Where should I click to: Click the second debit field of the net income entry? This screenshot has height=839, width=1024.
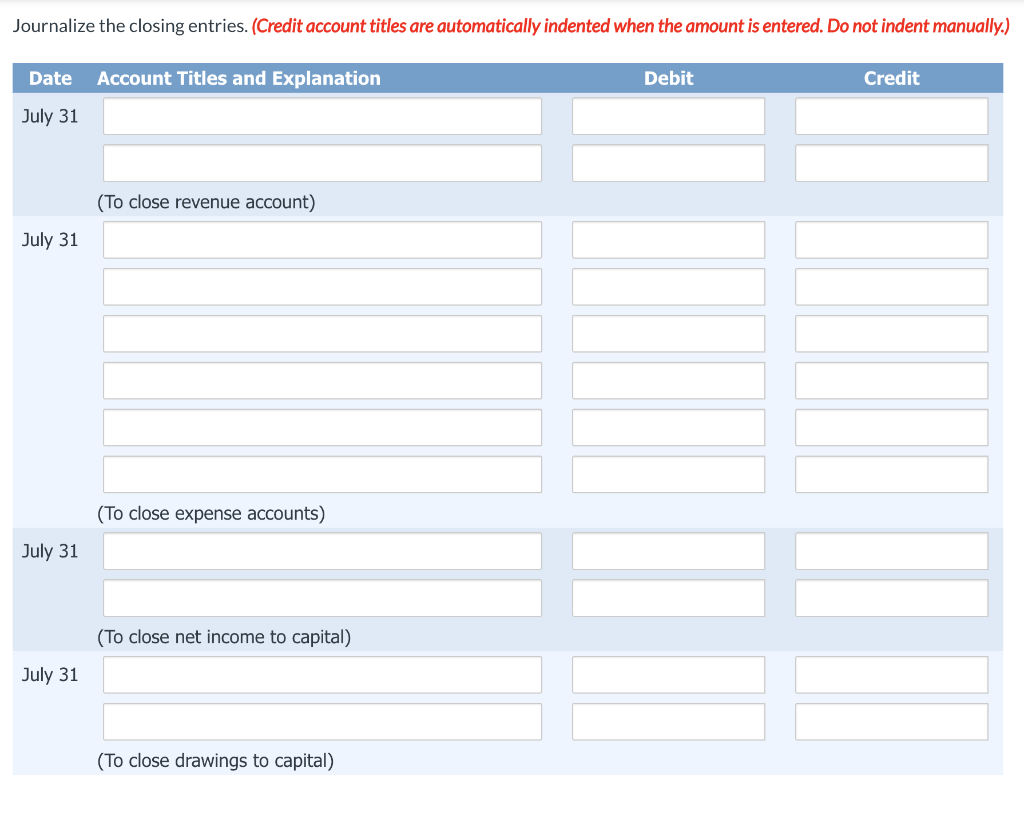click(x=668, y=598)
